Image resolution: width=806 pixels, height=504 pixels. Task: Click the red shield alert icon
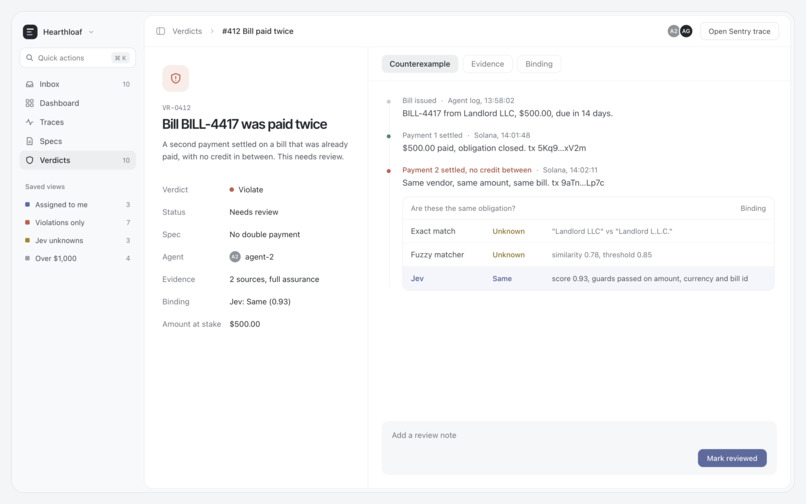tap(176, 78)
